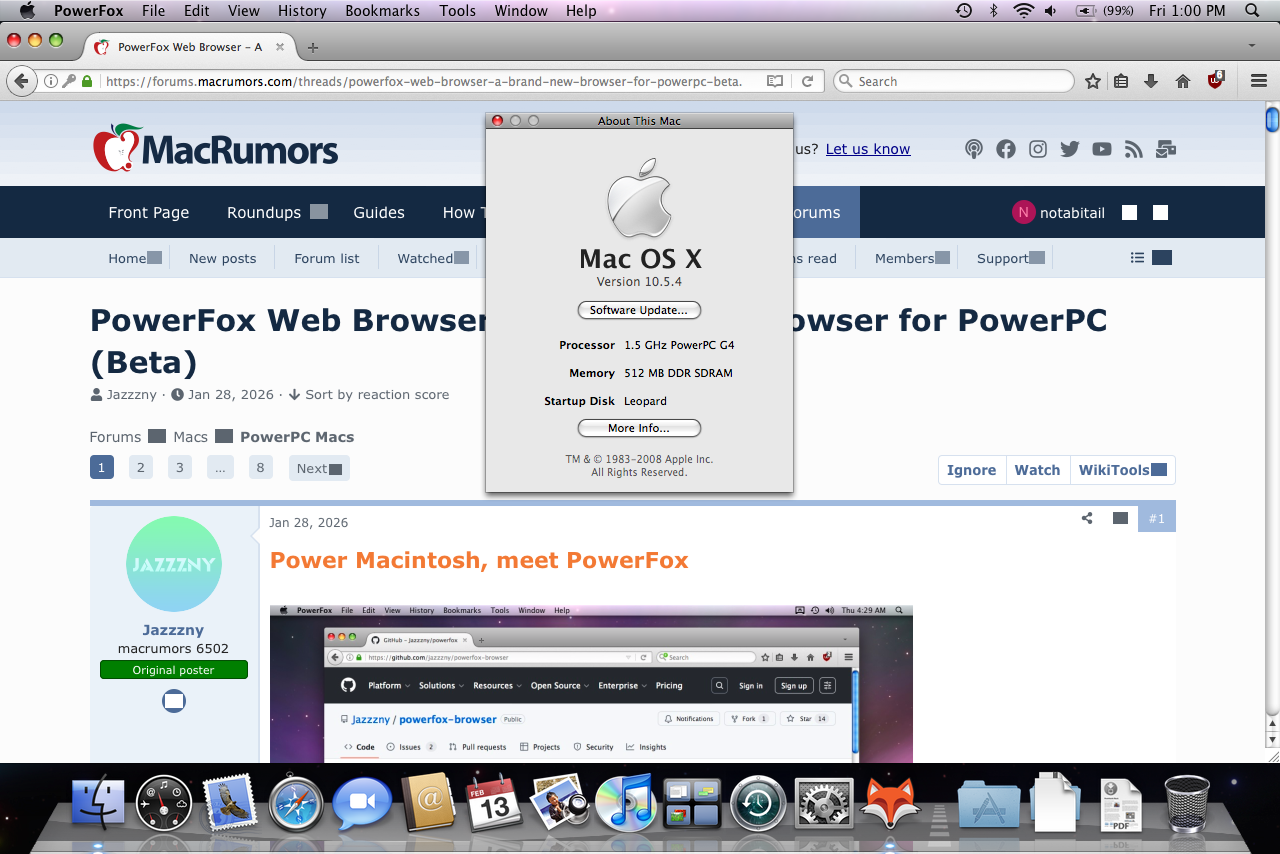Viewport: 1280px width, 854px height.
Task: Expand the Watched dropdown
Action: click(x=462, y=258)
